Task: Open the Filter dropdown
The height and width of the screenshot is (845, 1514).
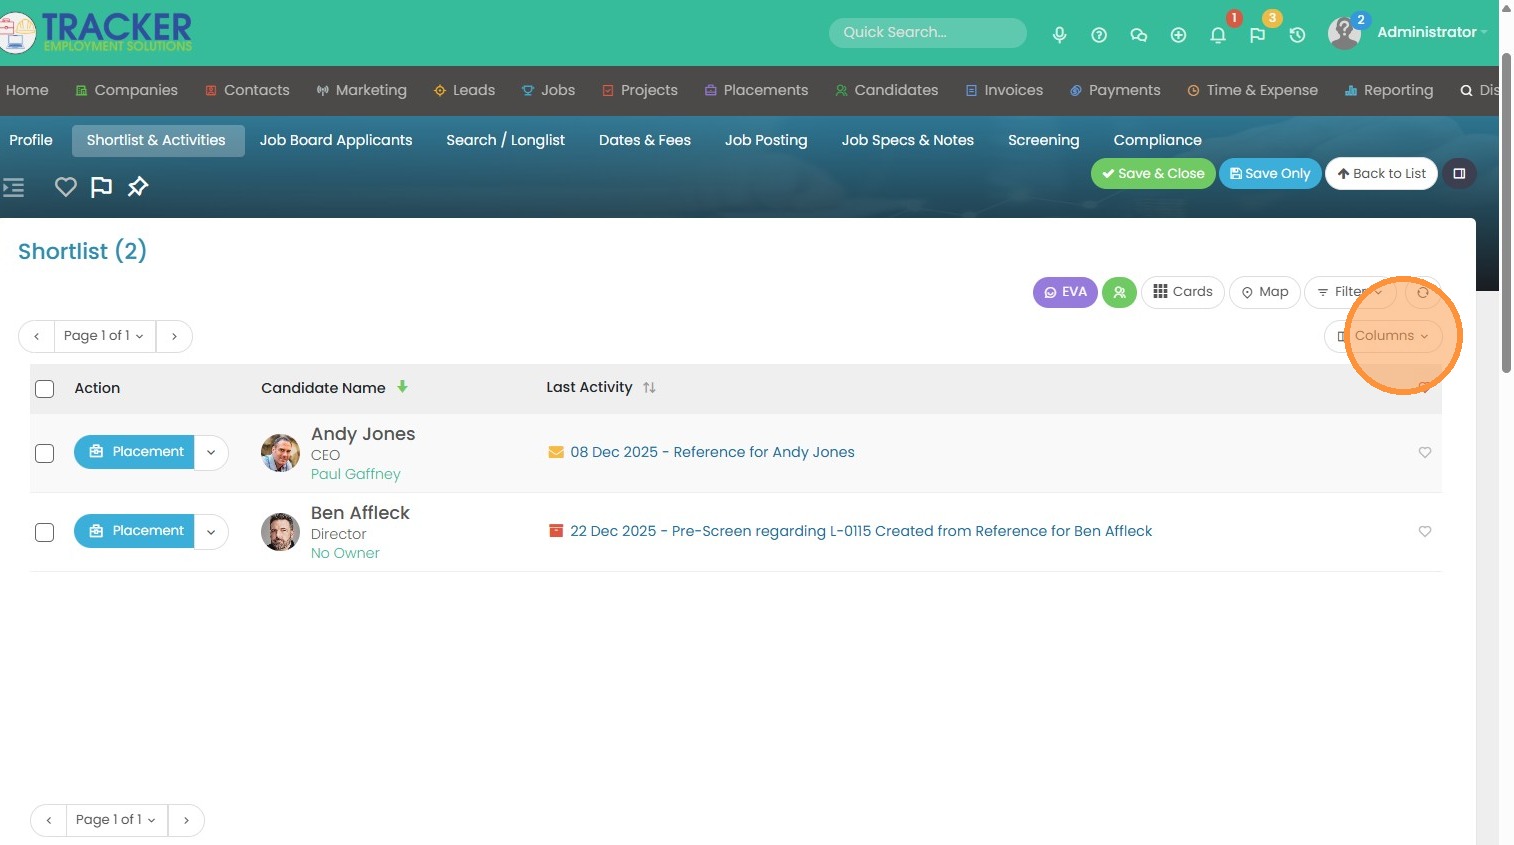Action: (x=1350, y=292)
